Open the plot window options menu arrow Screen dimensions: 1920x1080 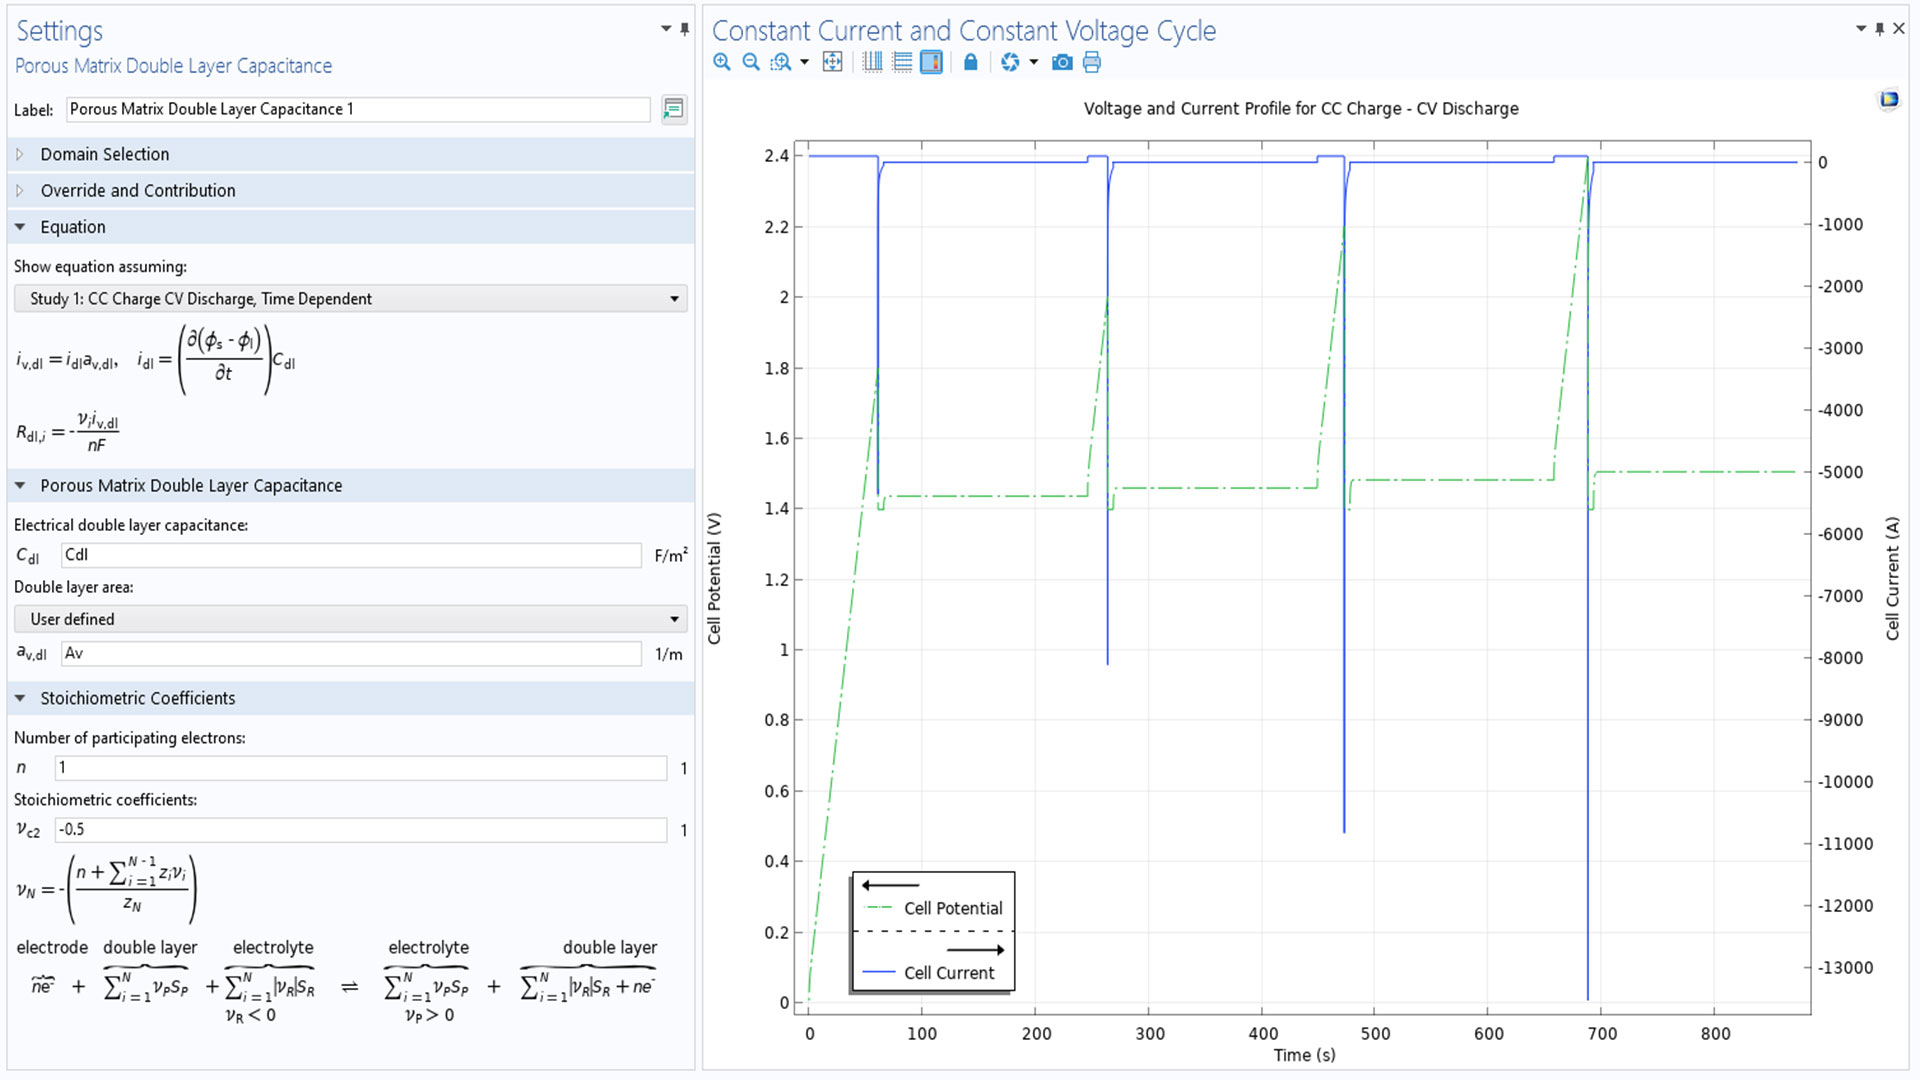1861,29
